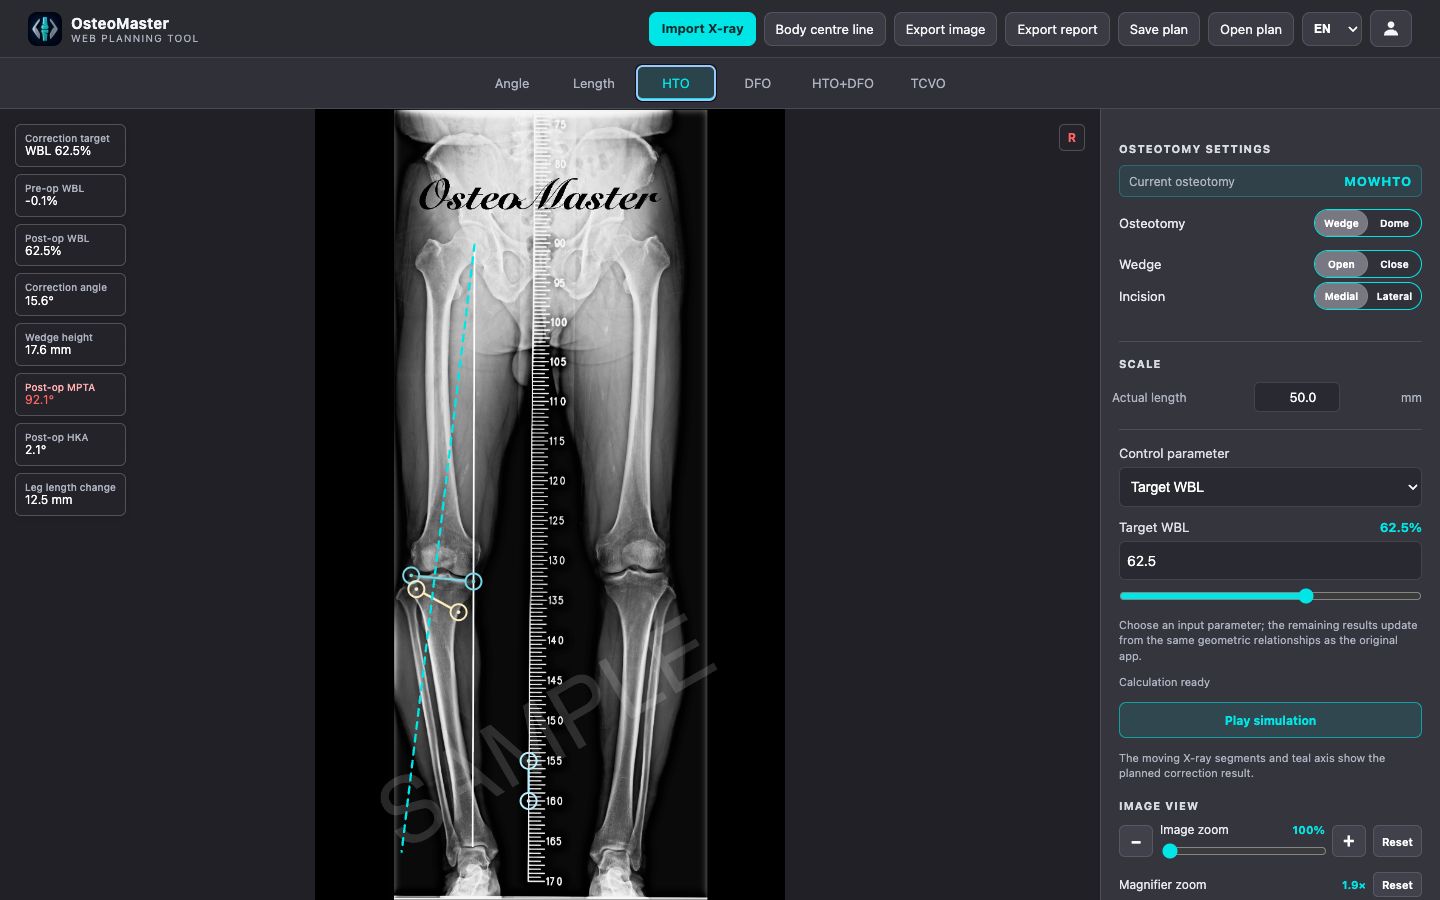Screen dimensions: 1440x900
Task: Select the yellow osteotomy hinge point handle
Action: pyautogui.click(x=416, y=590)
